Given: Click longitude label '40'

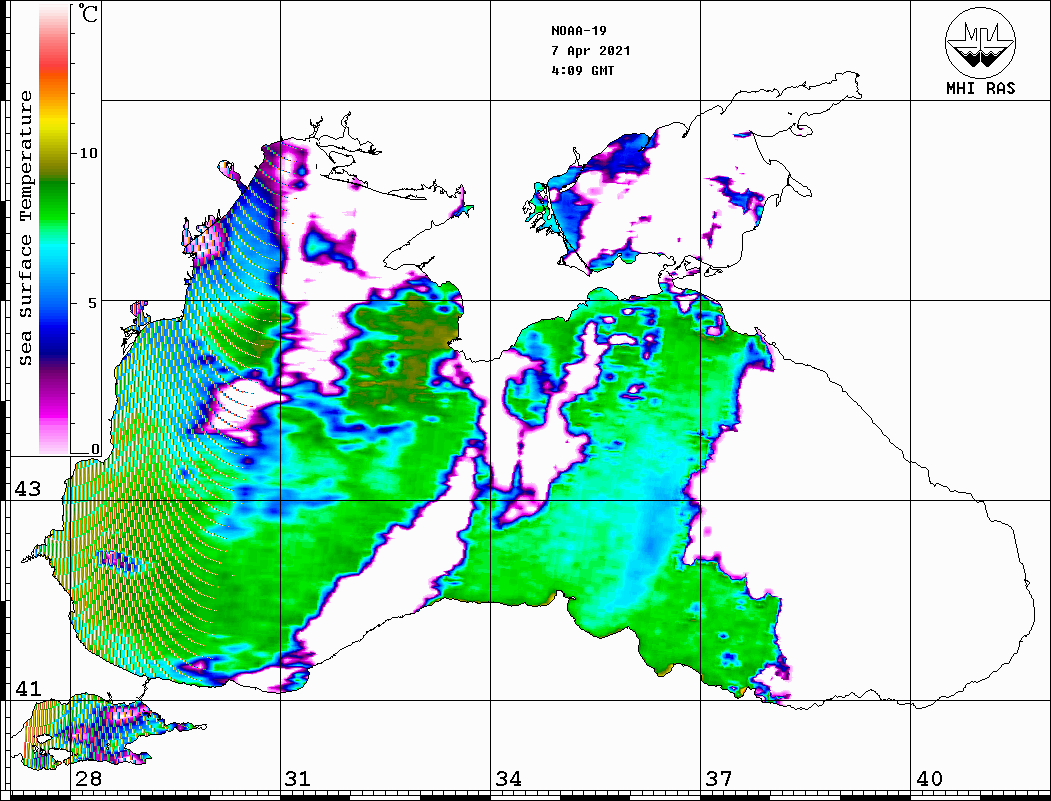Looking at the screenshot, I should click(929, 779).
